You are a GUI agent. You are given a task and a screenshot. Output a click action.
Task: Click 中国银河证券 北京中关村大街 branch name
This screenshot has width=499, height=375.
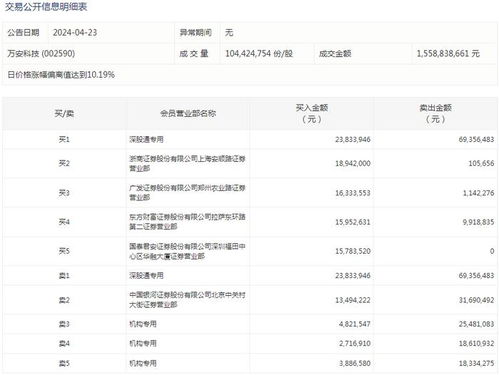tap(187, 300)
